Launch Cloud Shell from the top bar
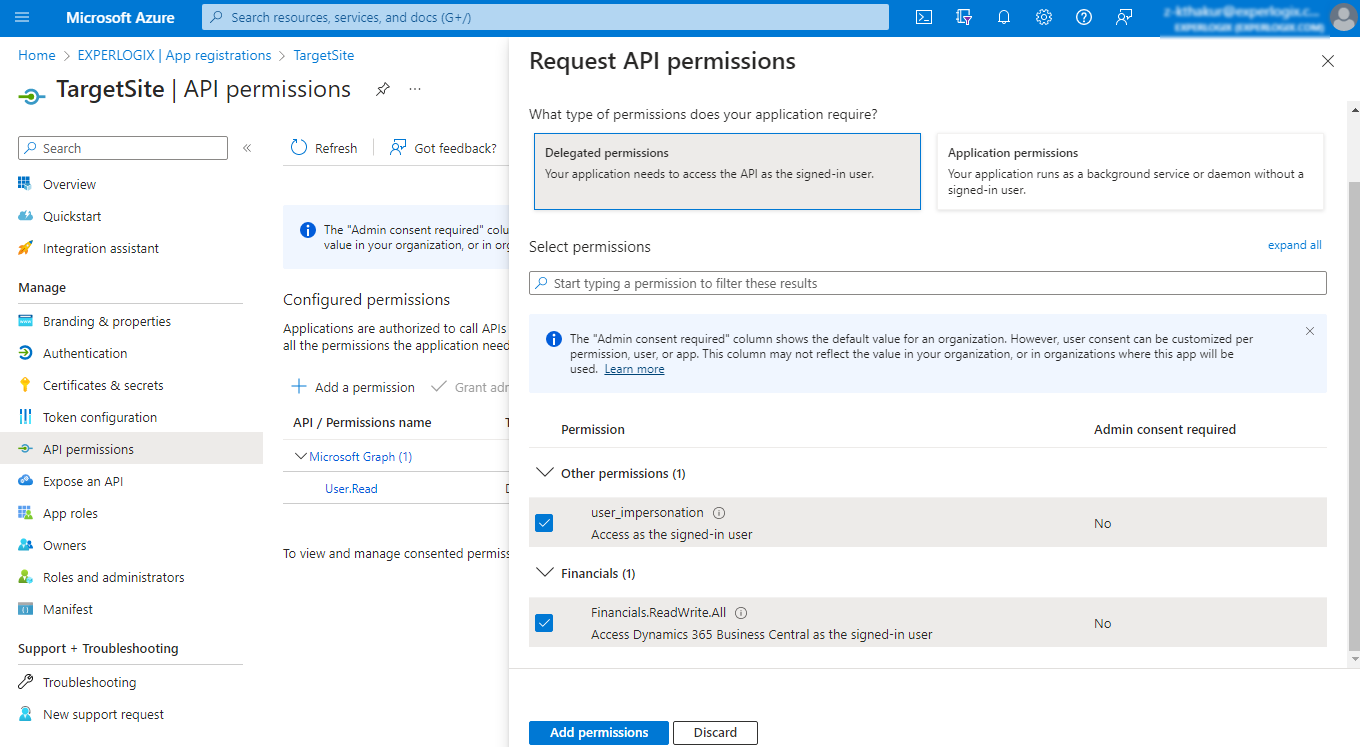 click(x=925, y=17)
